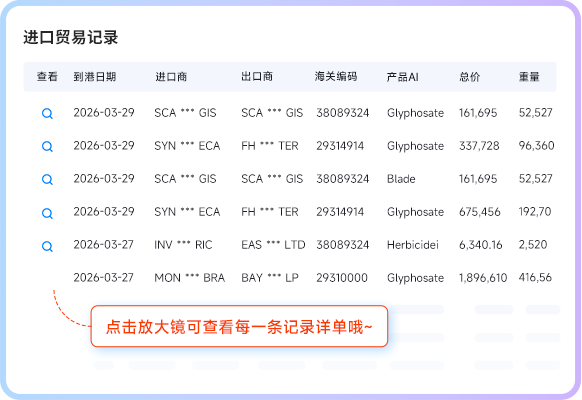Click the 海关编码 column header
This screenshot has height=400, width=582.
click(x=336, y=77)
